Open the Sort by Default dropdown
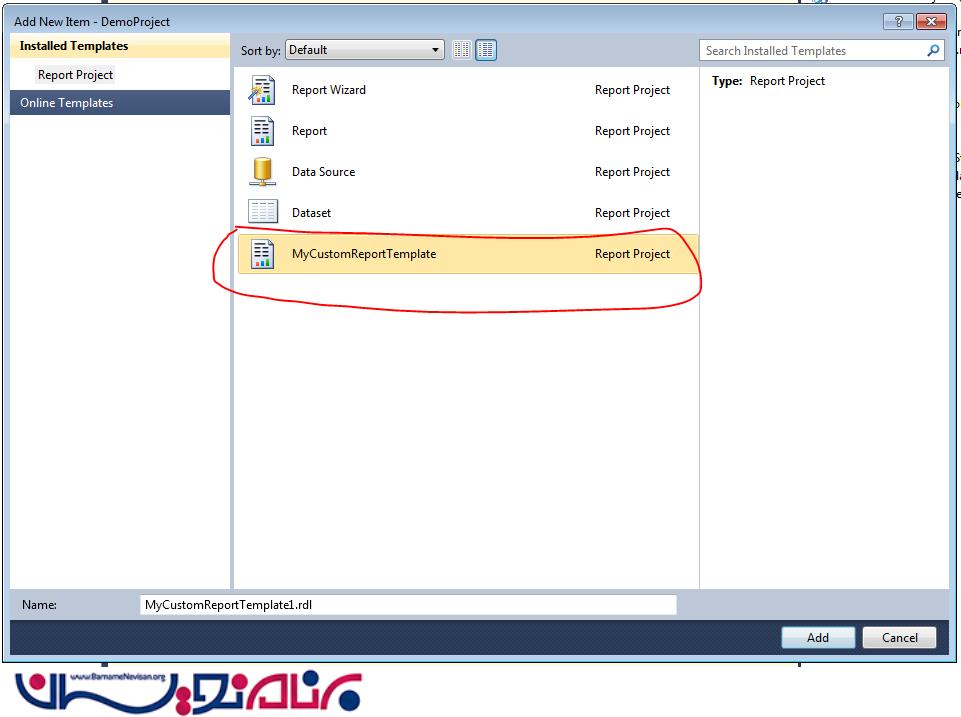This screenshot has width=961, height=717. [x=365, y=50]
